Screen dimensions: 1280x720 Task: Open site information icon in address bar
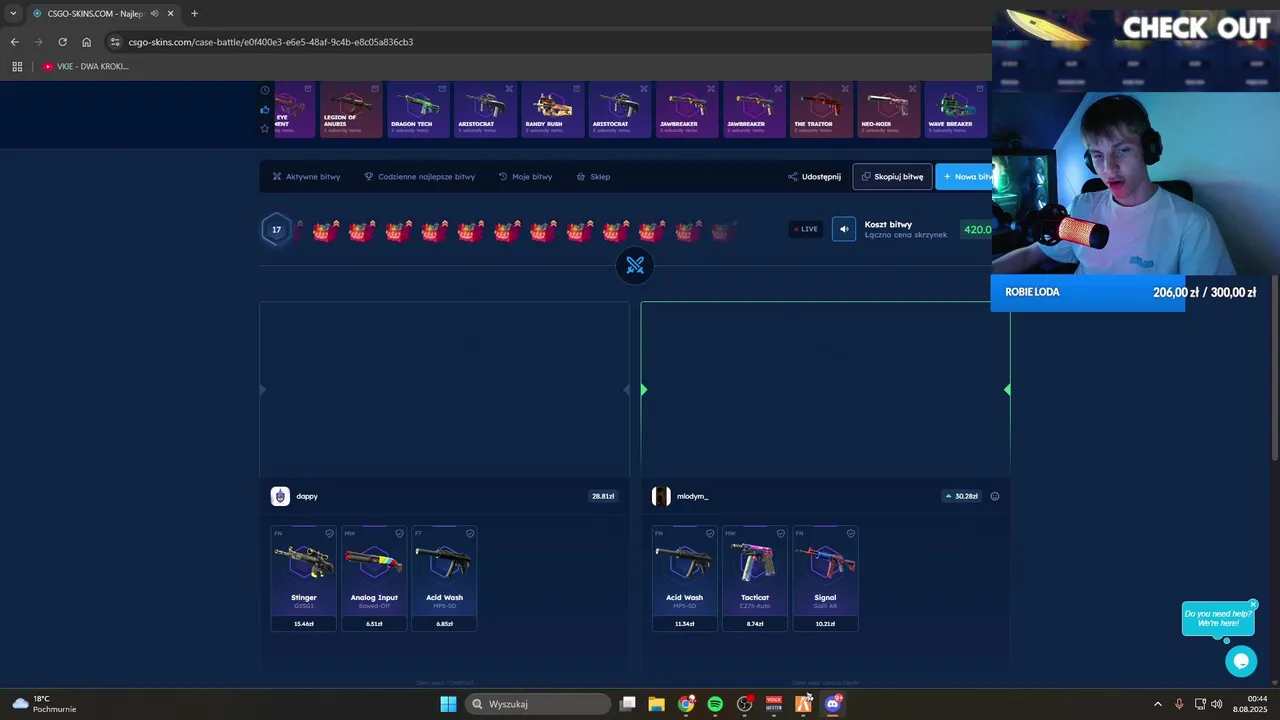[x=115, y=42]
